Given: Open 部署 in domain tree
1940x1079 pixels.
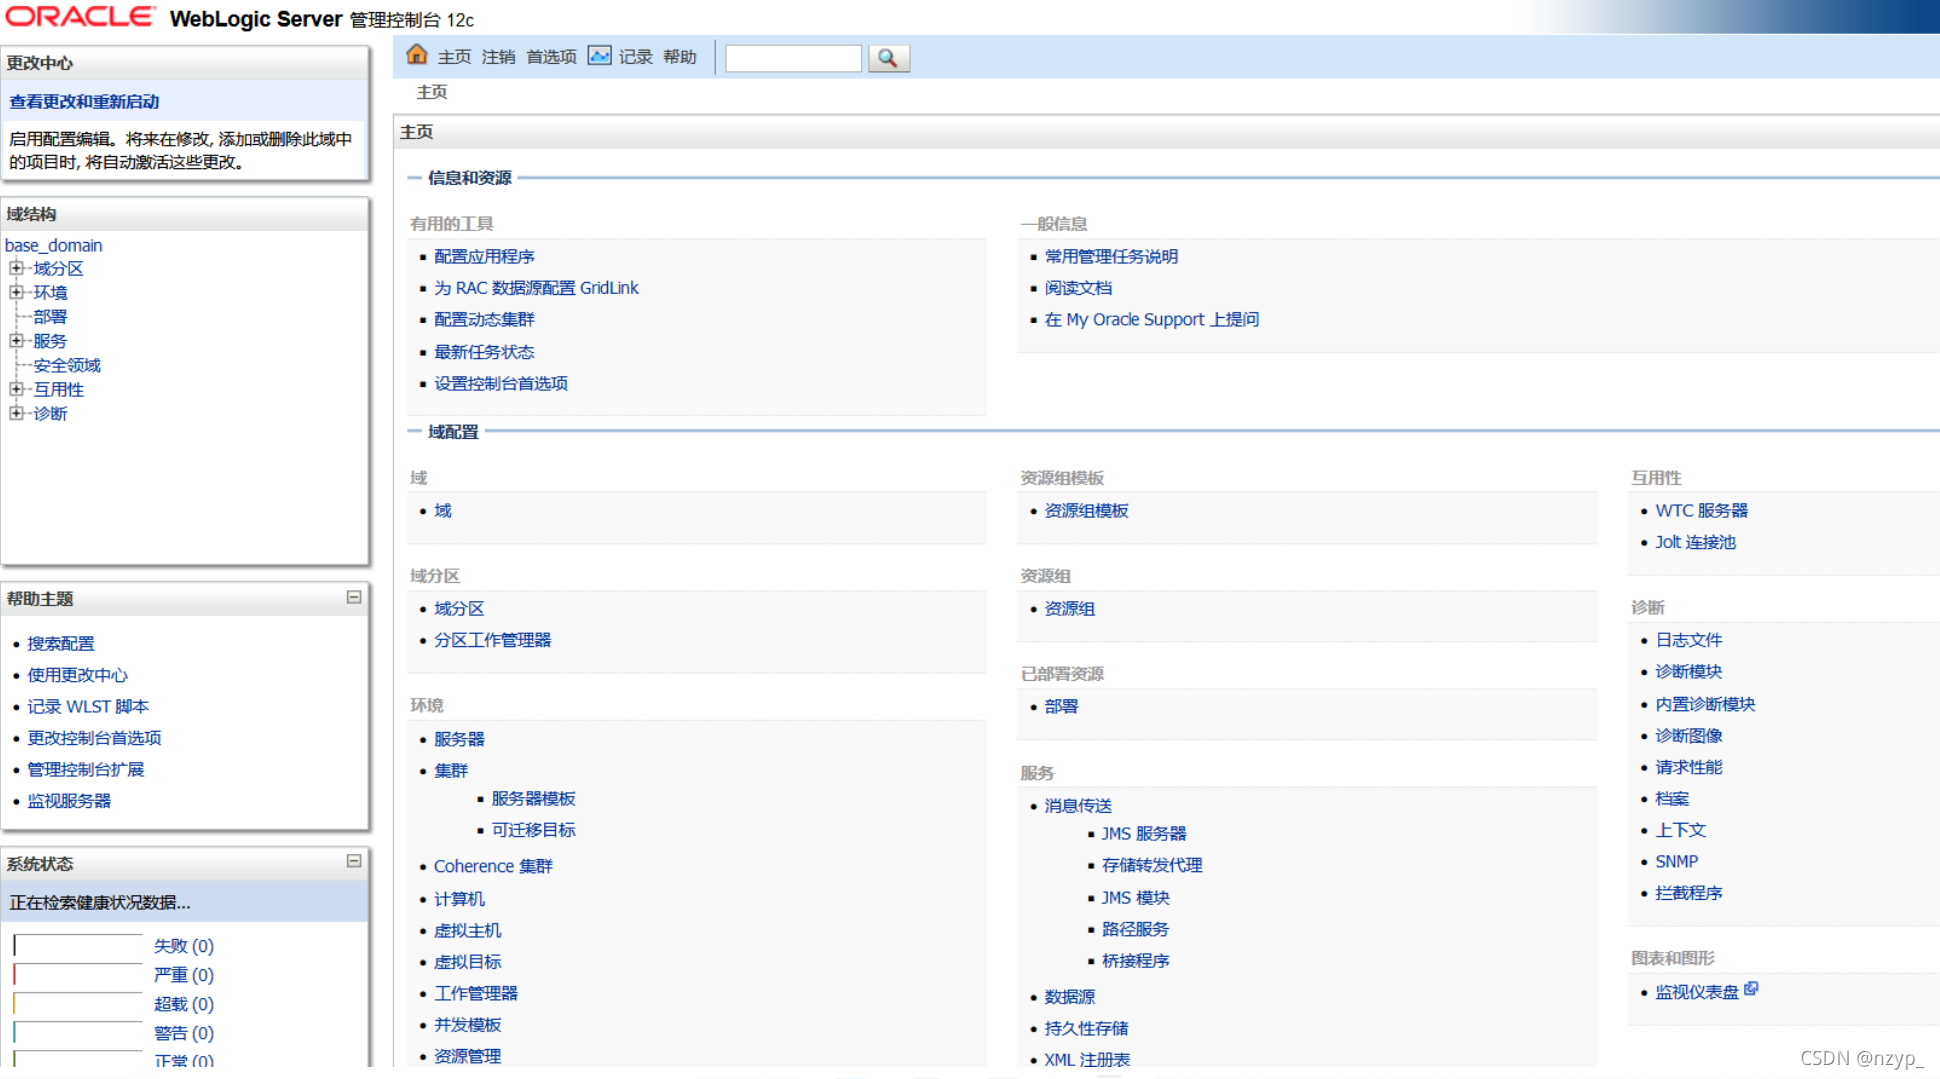Looking at the screenshot, I should pos(50,317).
